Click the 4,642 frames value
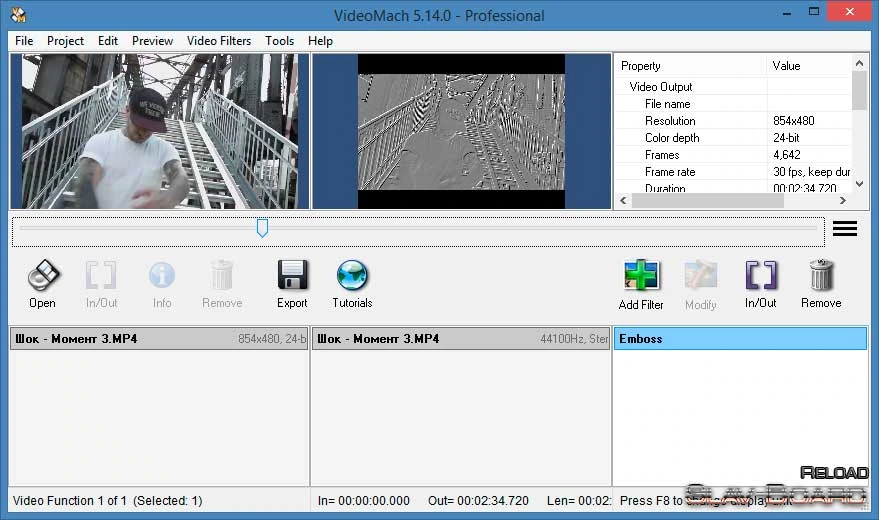The image size is (879, 520). click(x=787, y=155)
